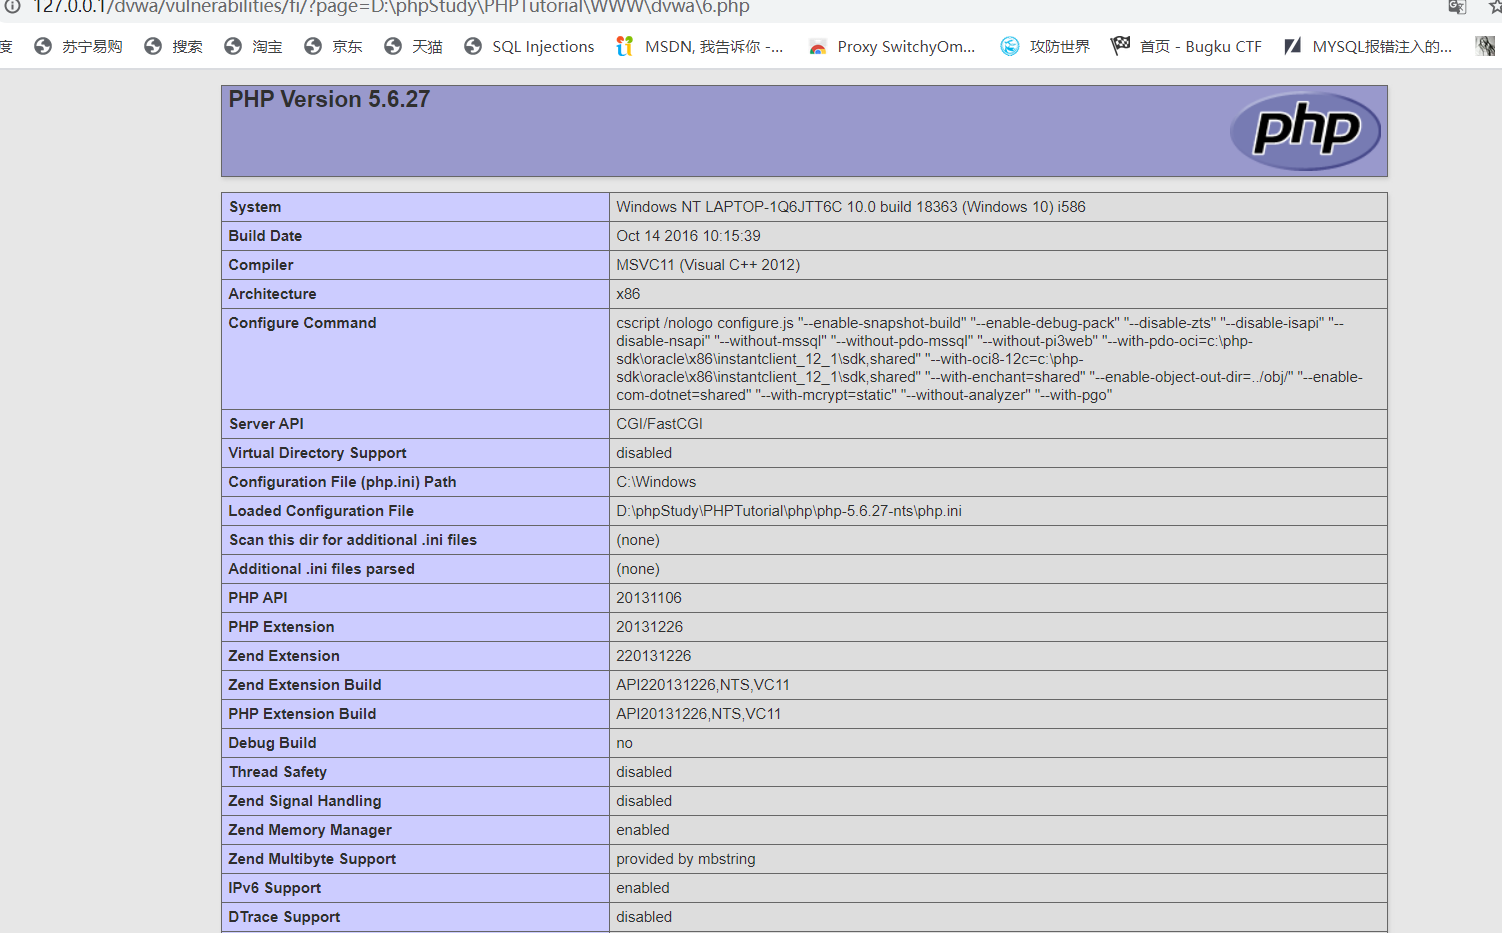Image resolution: width=1502 pixels, height=933 pixels.
Task: Open the 苏宁易购 bookmark
Action: pyautogui.click(x=78, y=47)
